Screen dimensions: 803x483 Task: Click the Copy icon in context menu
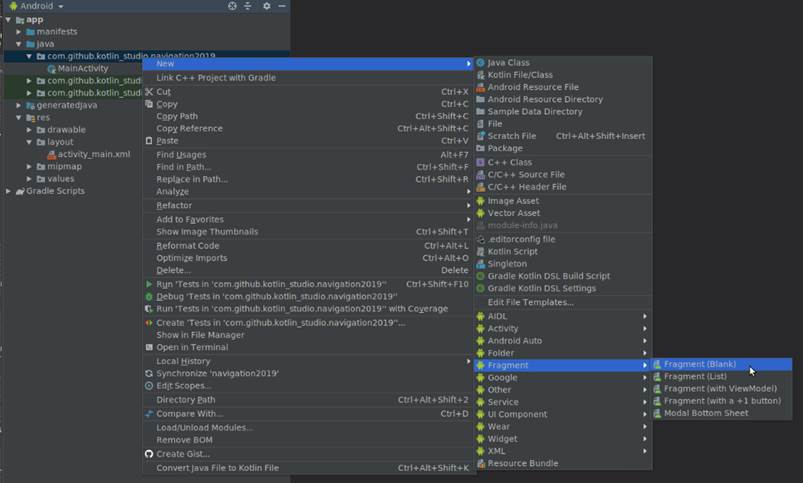tap(149, 104)
